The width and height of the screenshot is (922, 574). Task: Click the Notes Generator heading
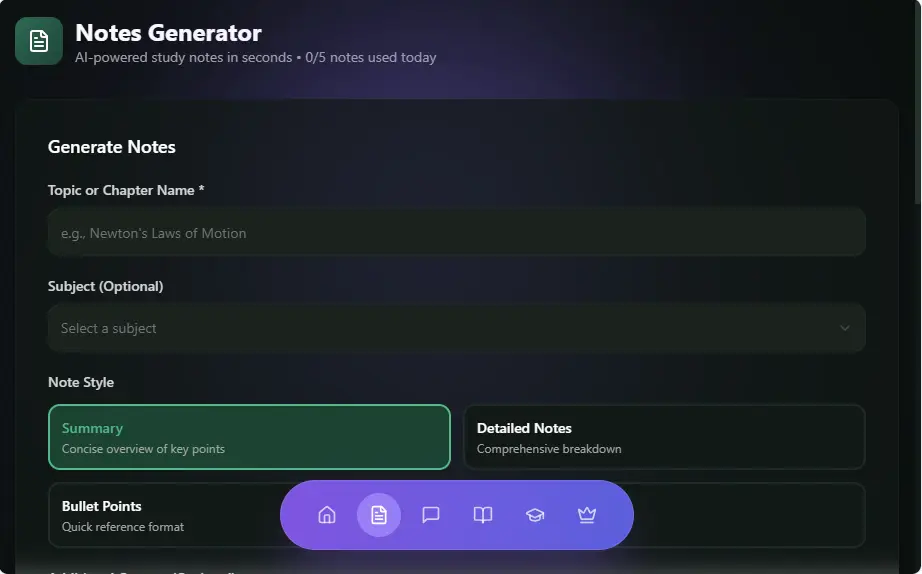pyautogui.click(x=168, y=33)
